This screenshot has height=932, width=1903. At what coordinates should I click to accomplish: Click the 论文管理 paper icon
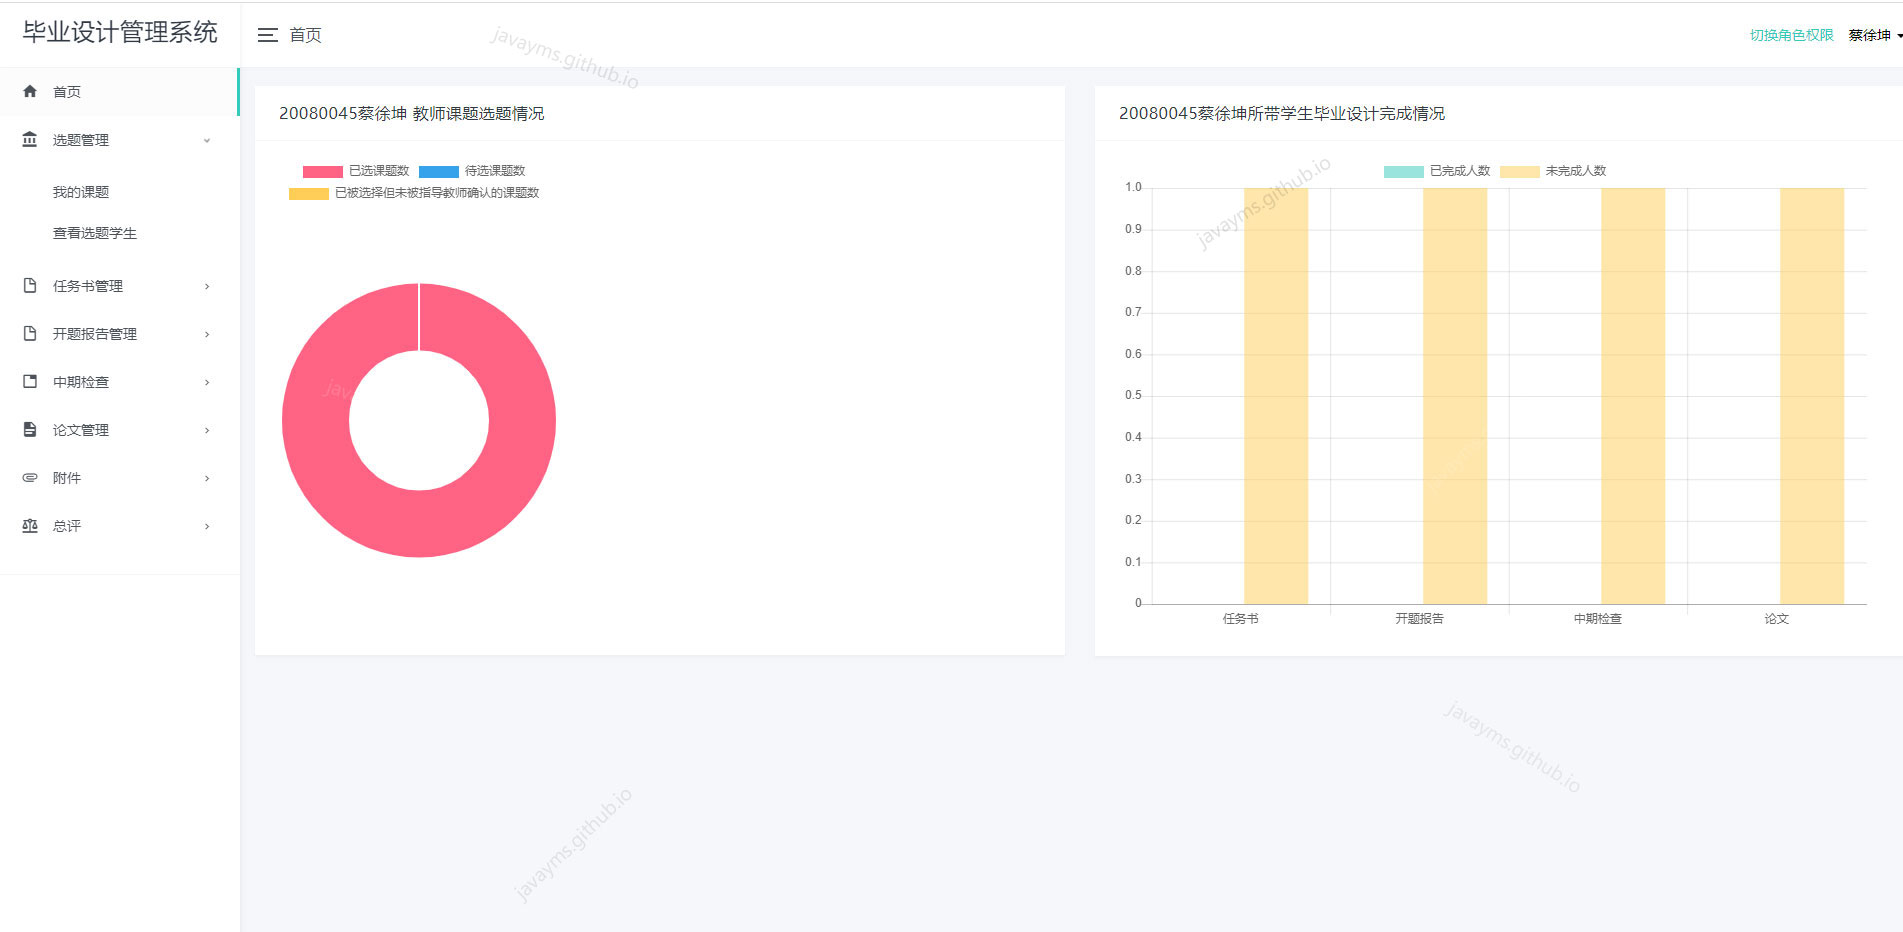(x=30, y=429)
